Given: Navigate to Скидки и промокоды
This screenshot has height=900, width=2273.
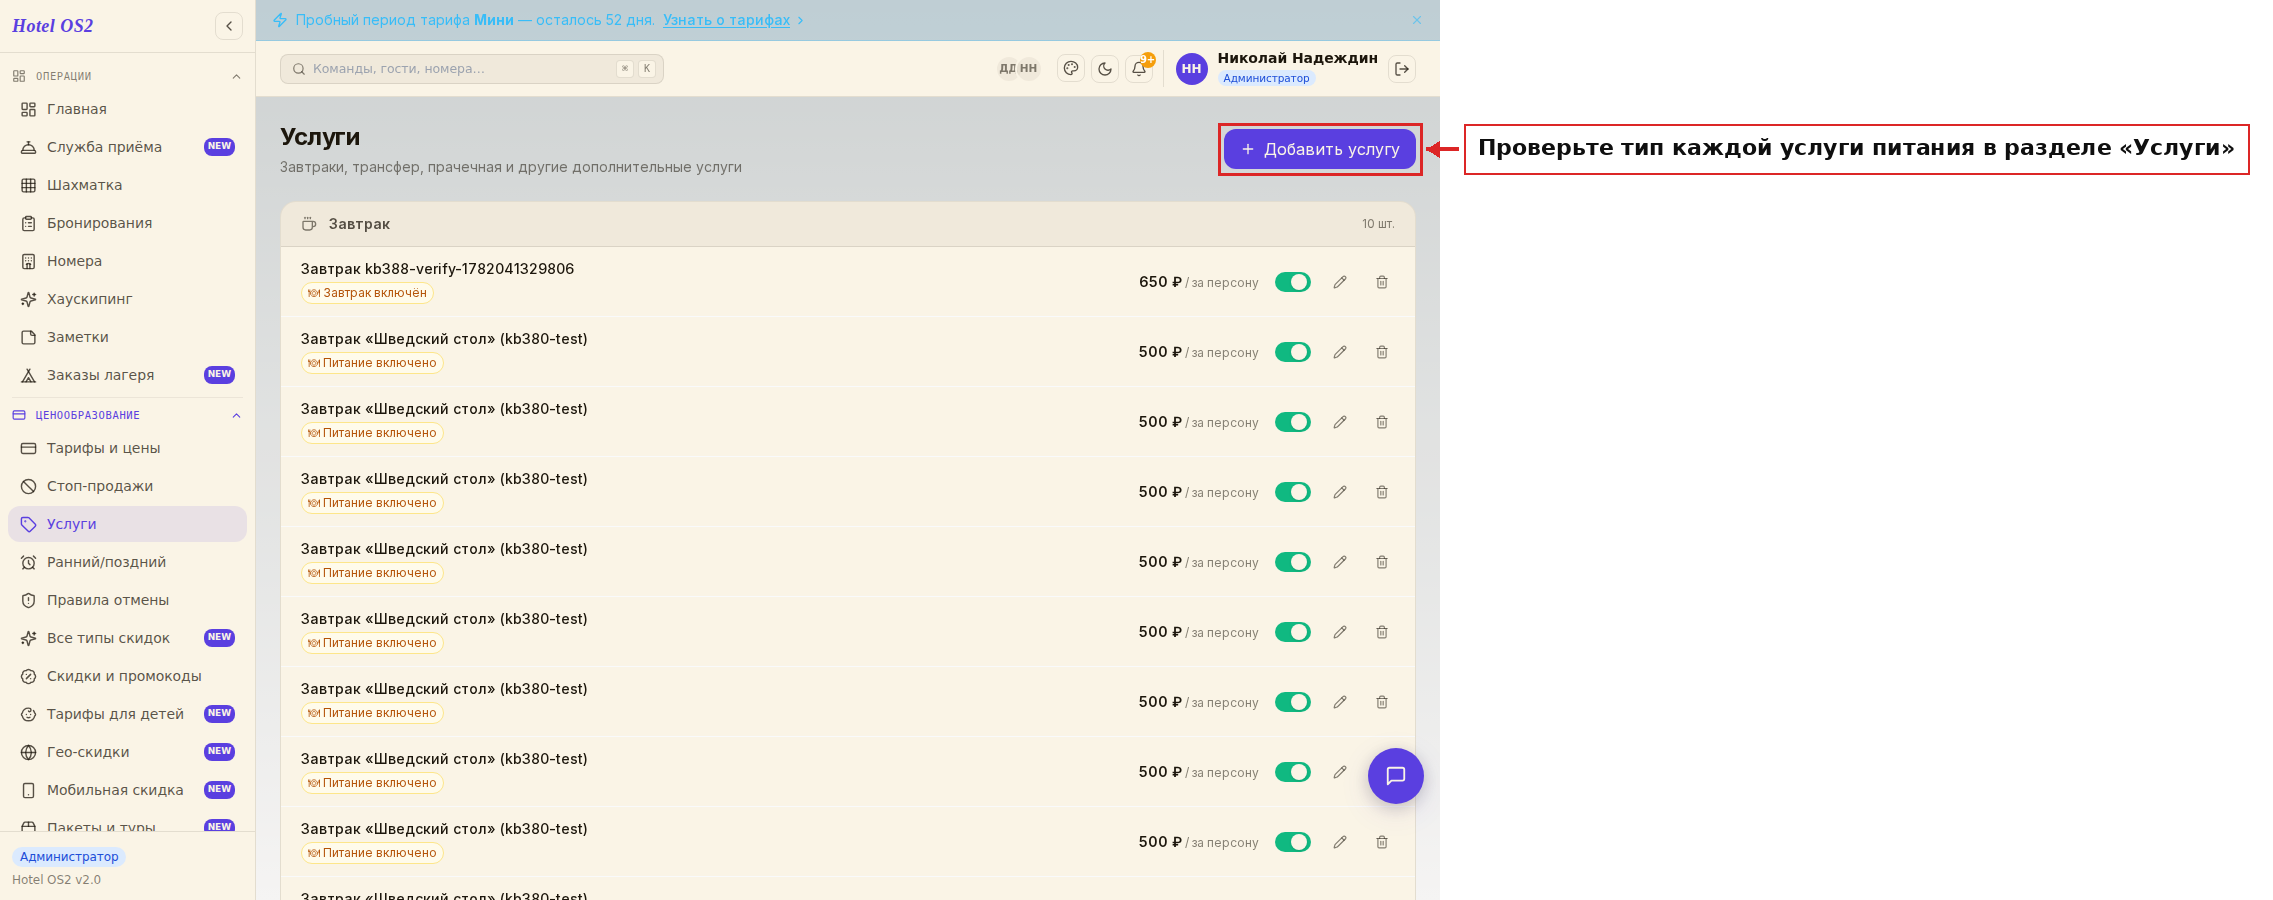Looking at the screenshot, I should tap(127, 676).
